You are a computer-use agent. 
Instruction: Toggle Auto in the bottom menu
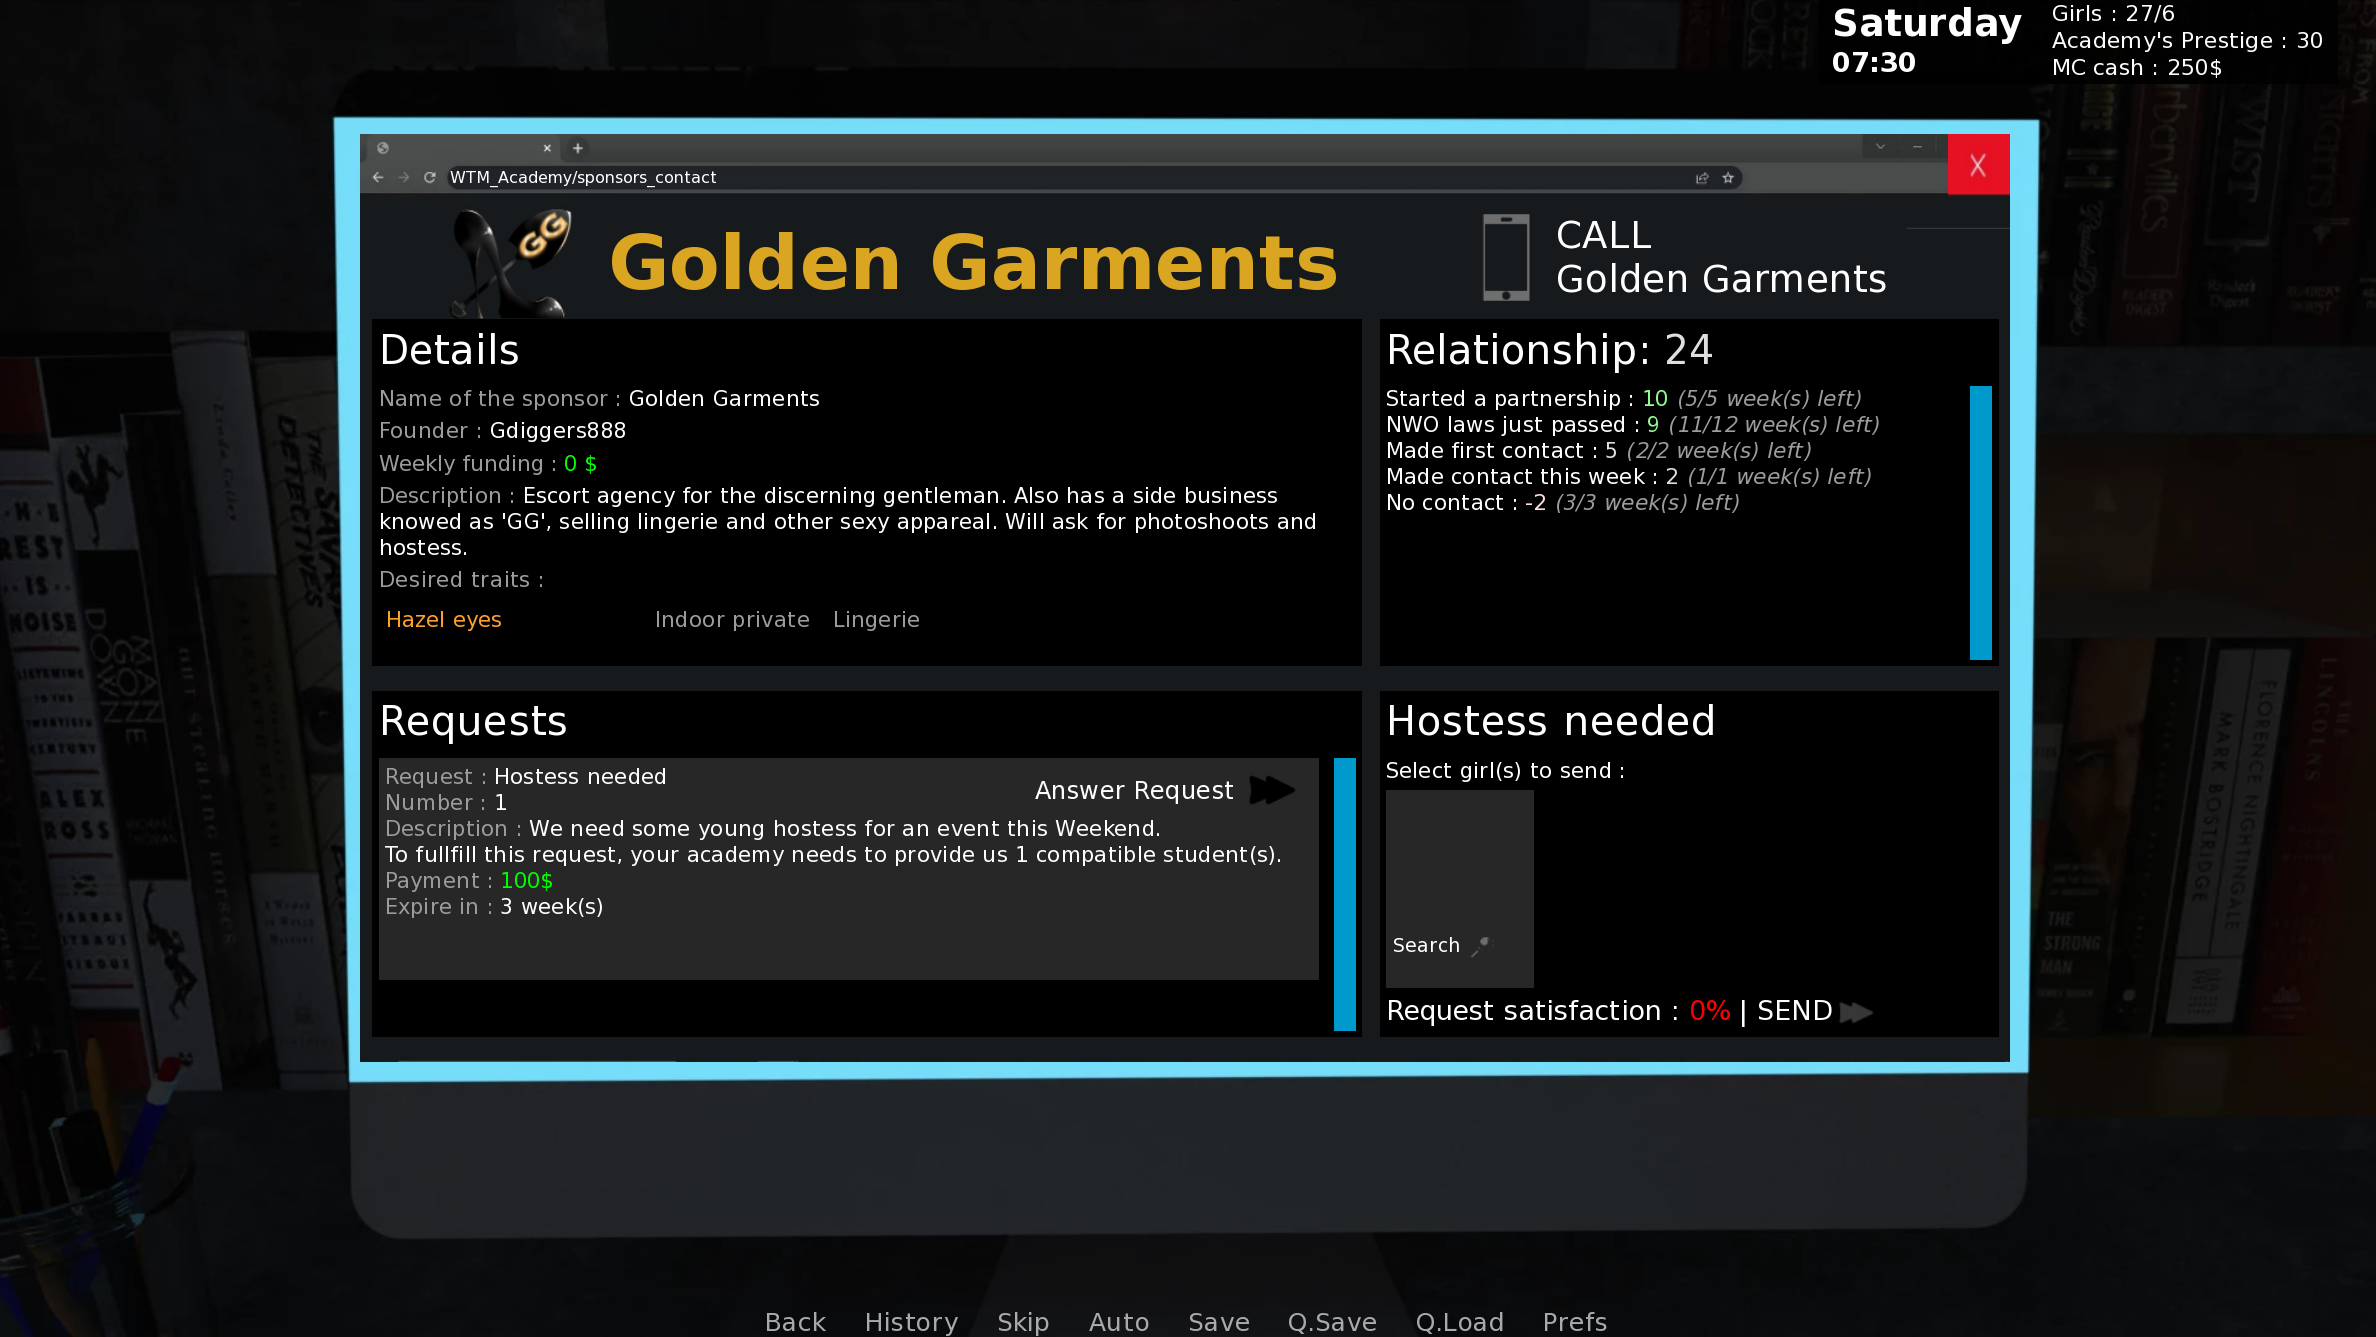coord(1119,1322)
